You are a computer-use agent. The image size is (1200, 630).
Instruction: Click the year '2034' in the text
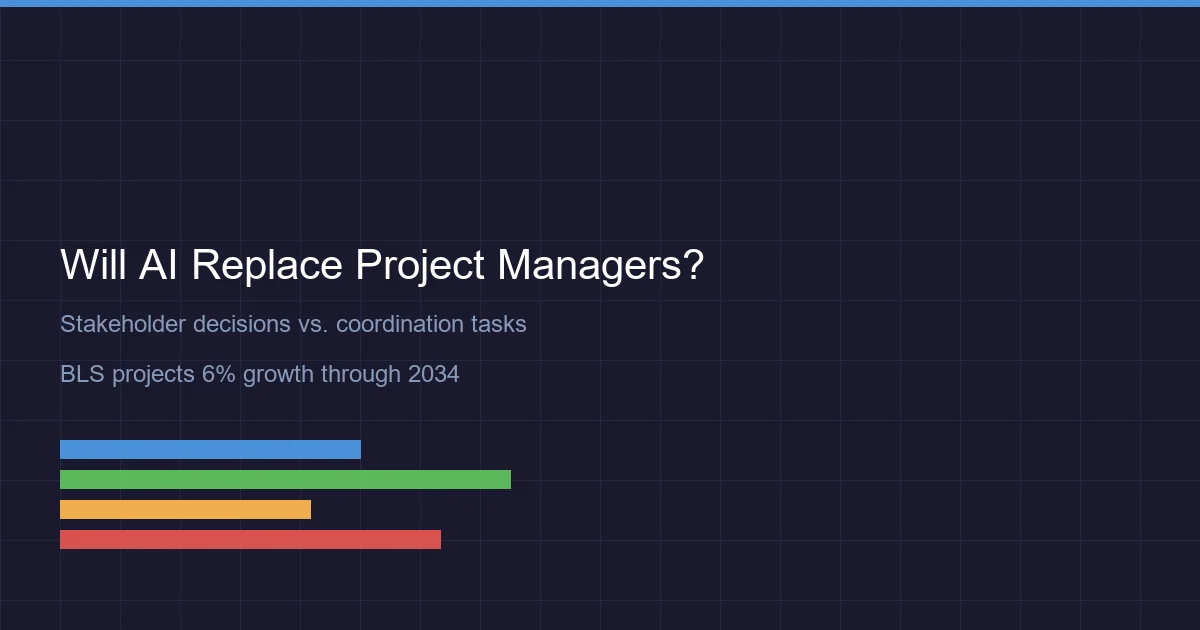(x=434, y=374)
